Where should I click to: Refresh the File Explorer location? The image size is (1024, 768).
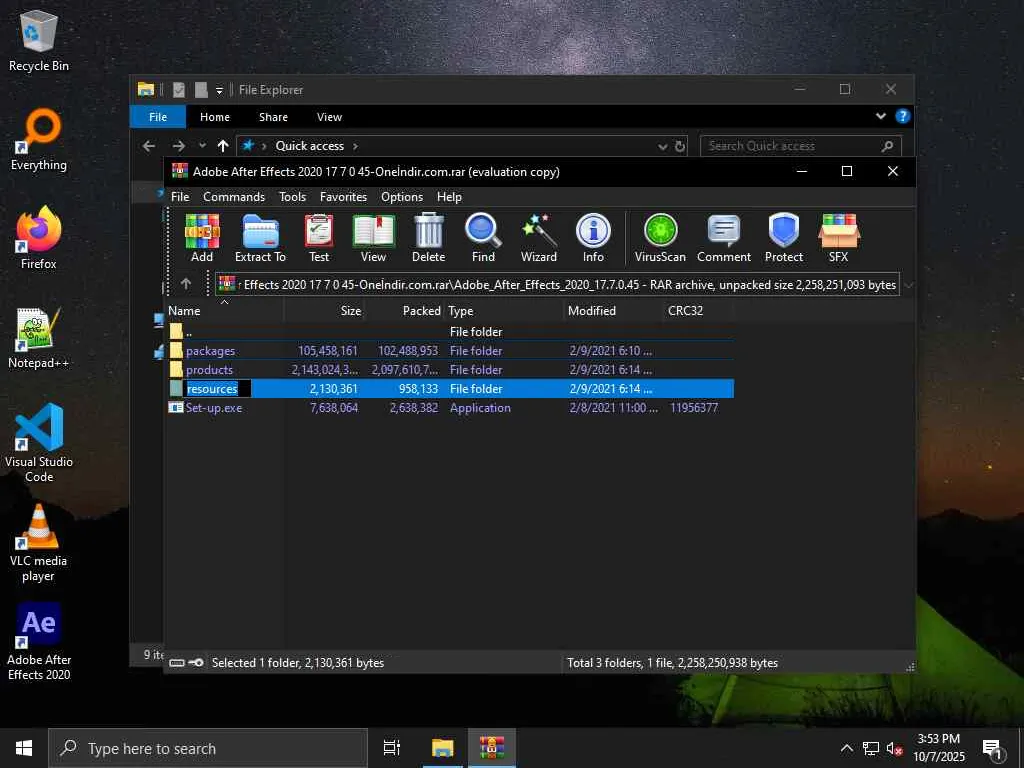[x=680, y=146]
